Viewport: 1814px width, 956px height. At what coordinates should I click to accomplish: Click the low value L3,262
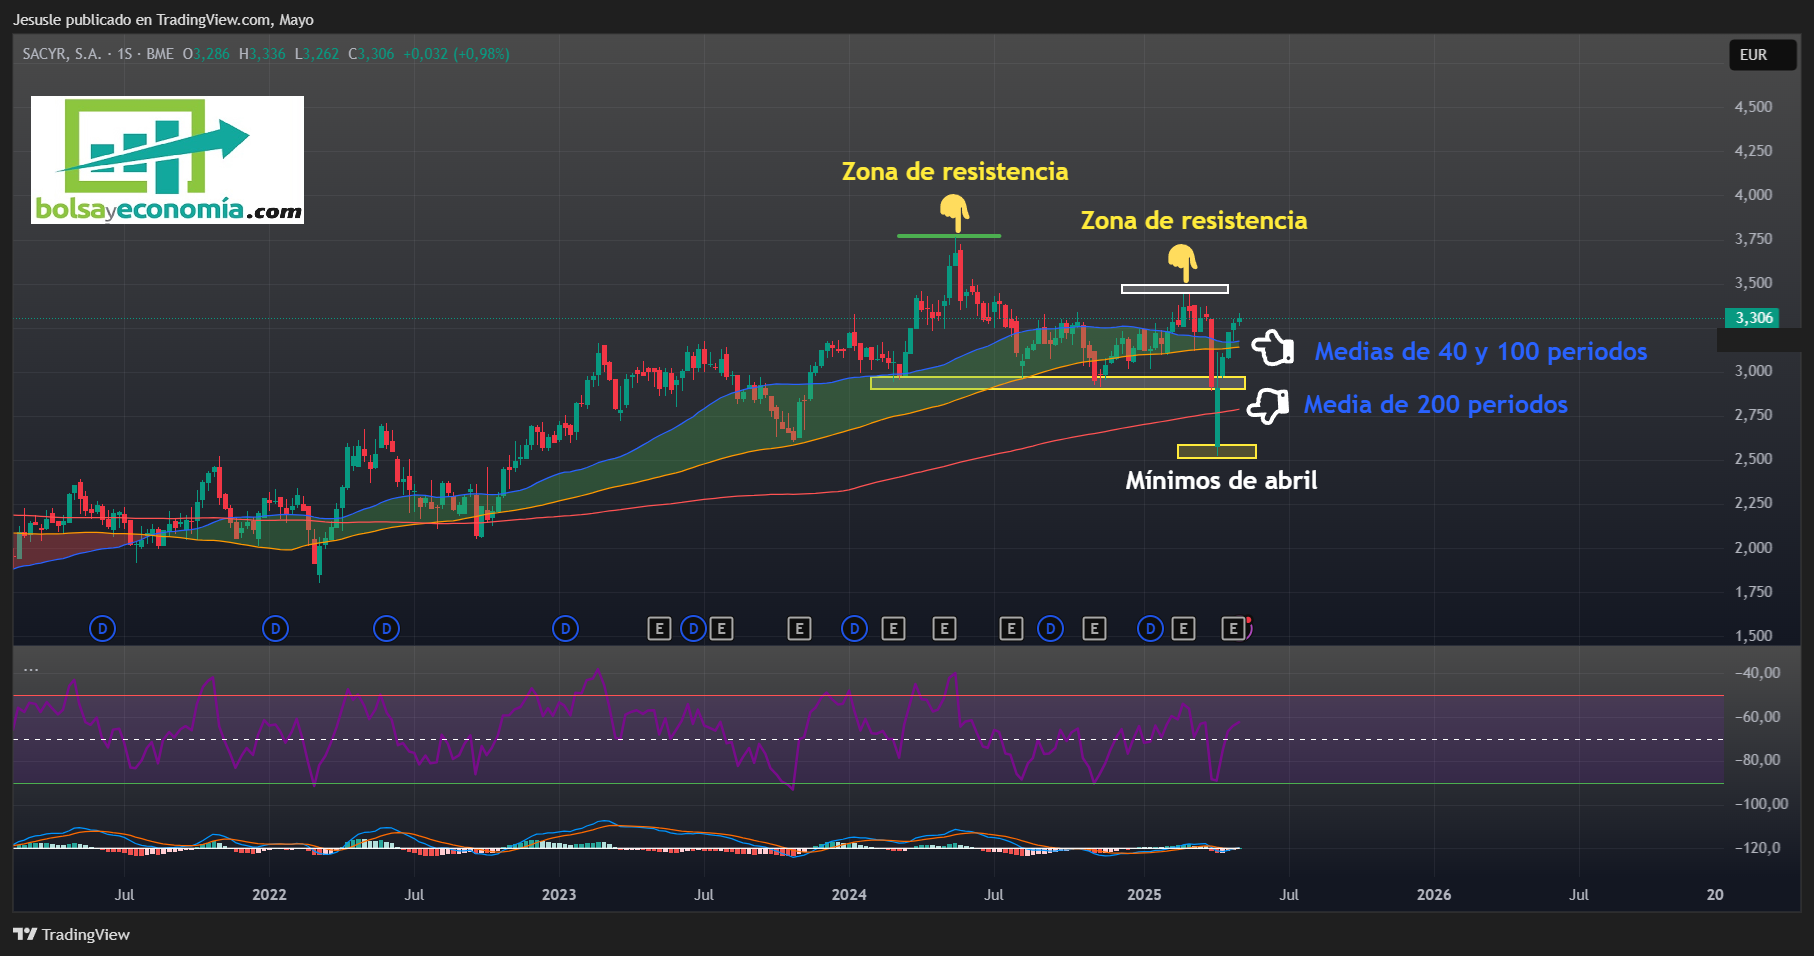[x=317, y=54]
